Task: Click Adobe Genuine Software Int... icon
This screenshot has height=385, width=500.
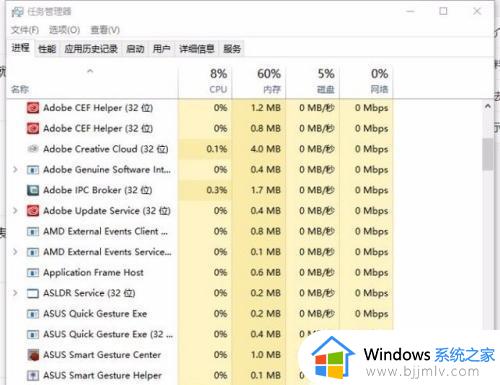Action: coord(33,170)
